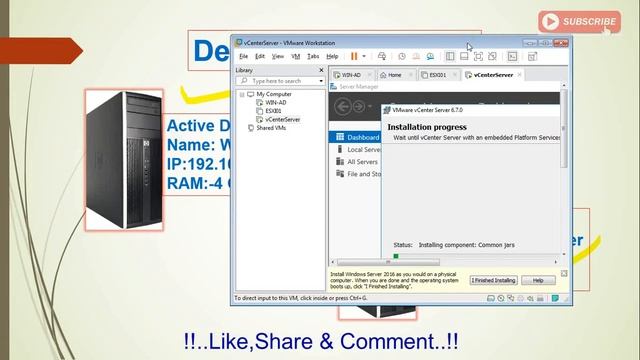Close the vCenterServer tab
This screenshot has width=640, height=360.
[x=519, y=75]
